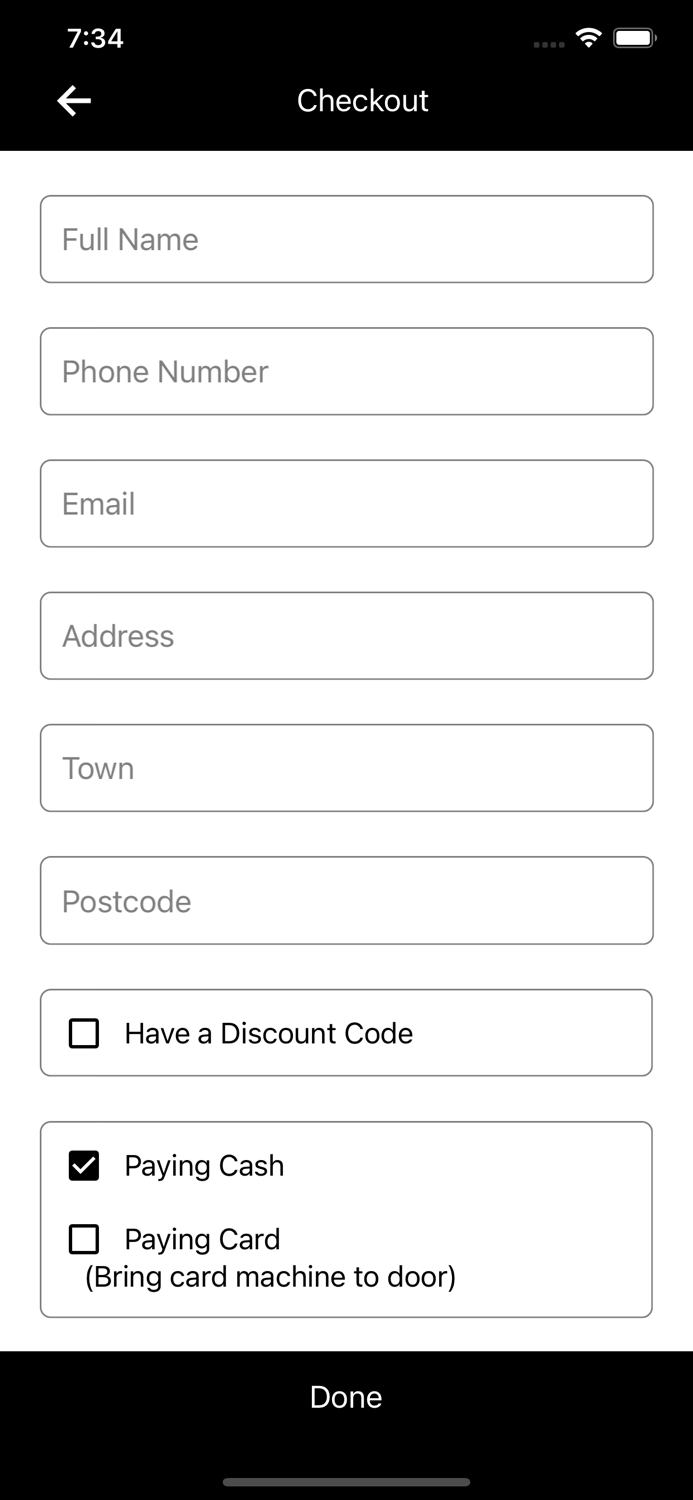Click the Email text field
This screenshot has height=1500, width=693.
[x=346, y=503]
